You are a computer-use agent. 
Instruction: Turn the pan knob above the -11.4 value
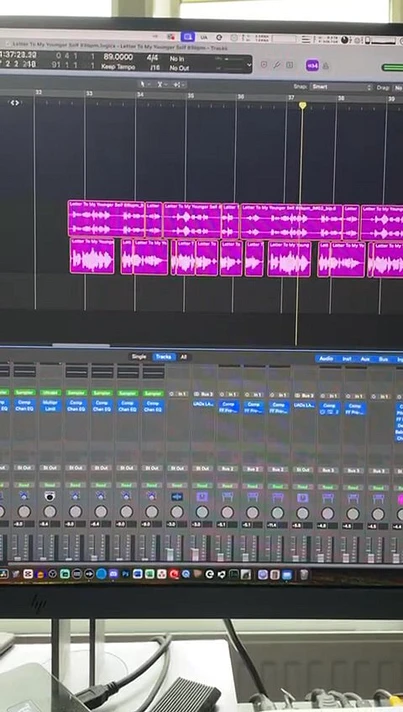point(277,513)
